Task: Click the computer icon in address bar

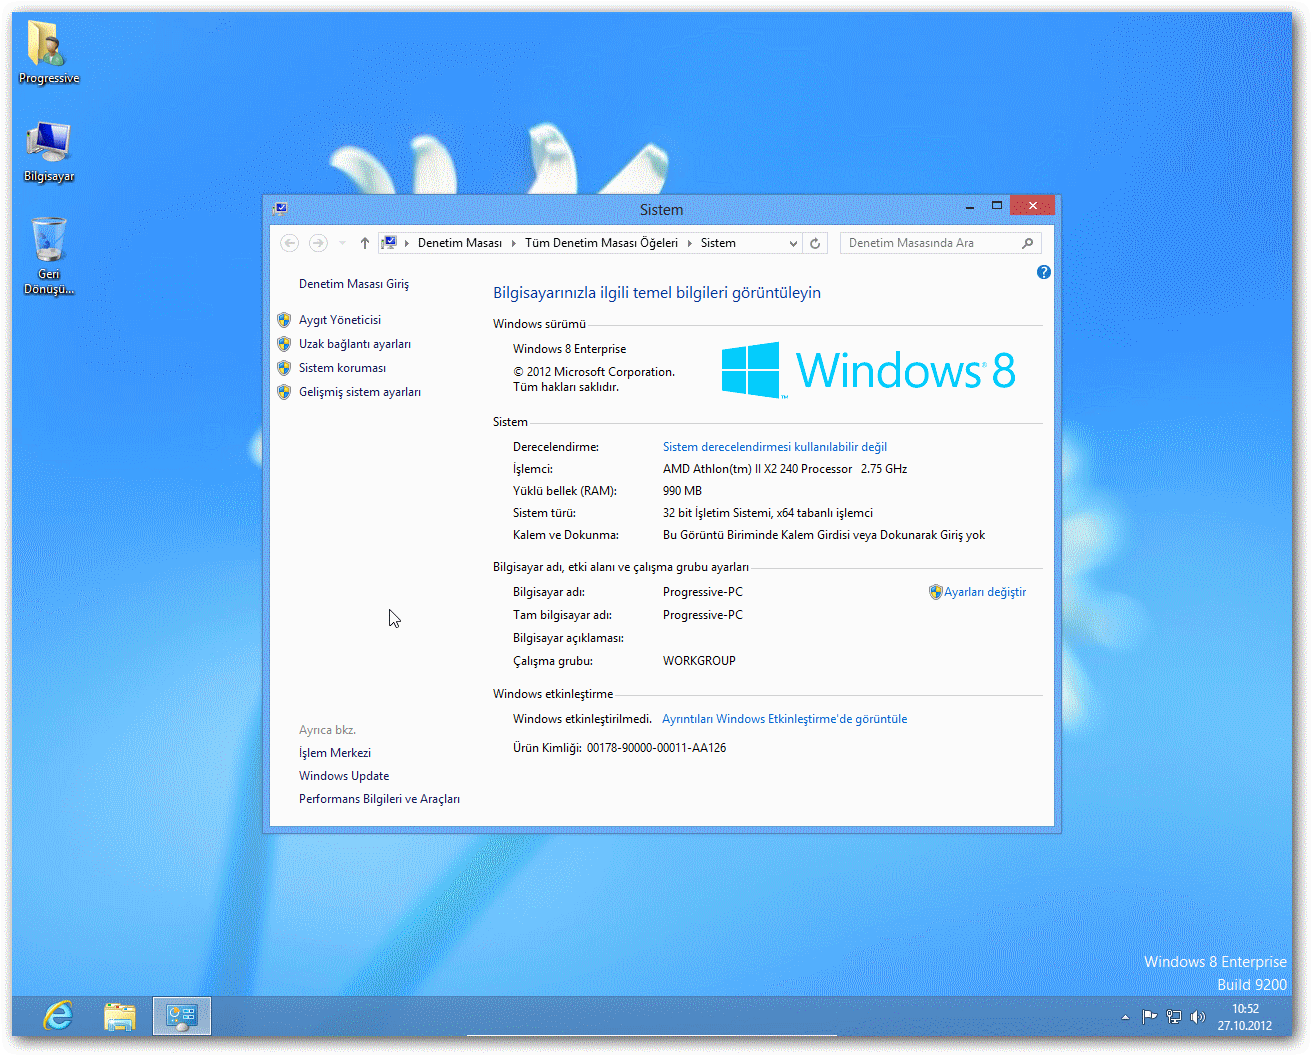Action: pyautogui.click(x=389, y=243)
